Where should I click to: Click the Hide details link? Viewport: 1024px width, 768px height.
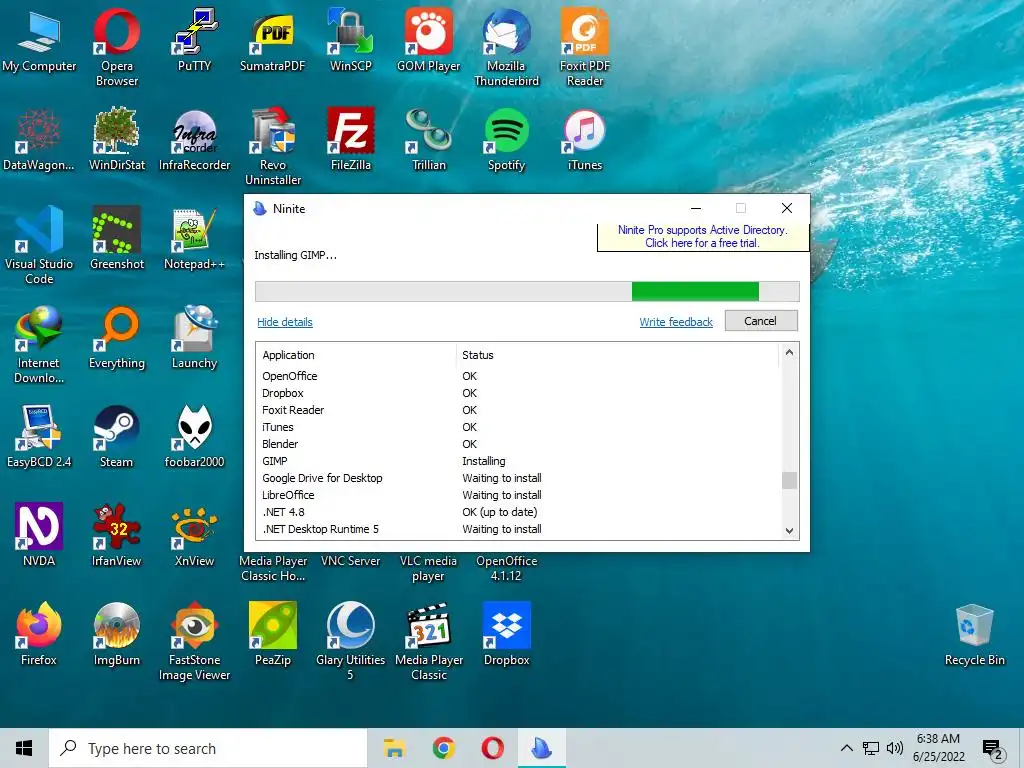tap(285, 322)
